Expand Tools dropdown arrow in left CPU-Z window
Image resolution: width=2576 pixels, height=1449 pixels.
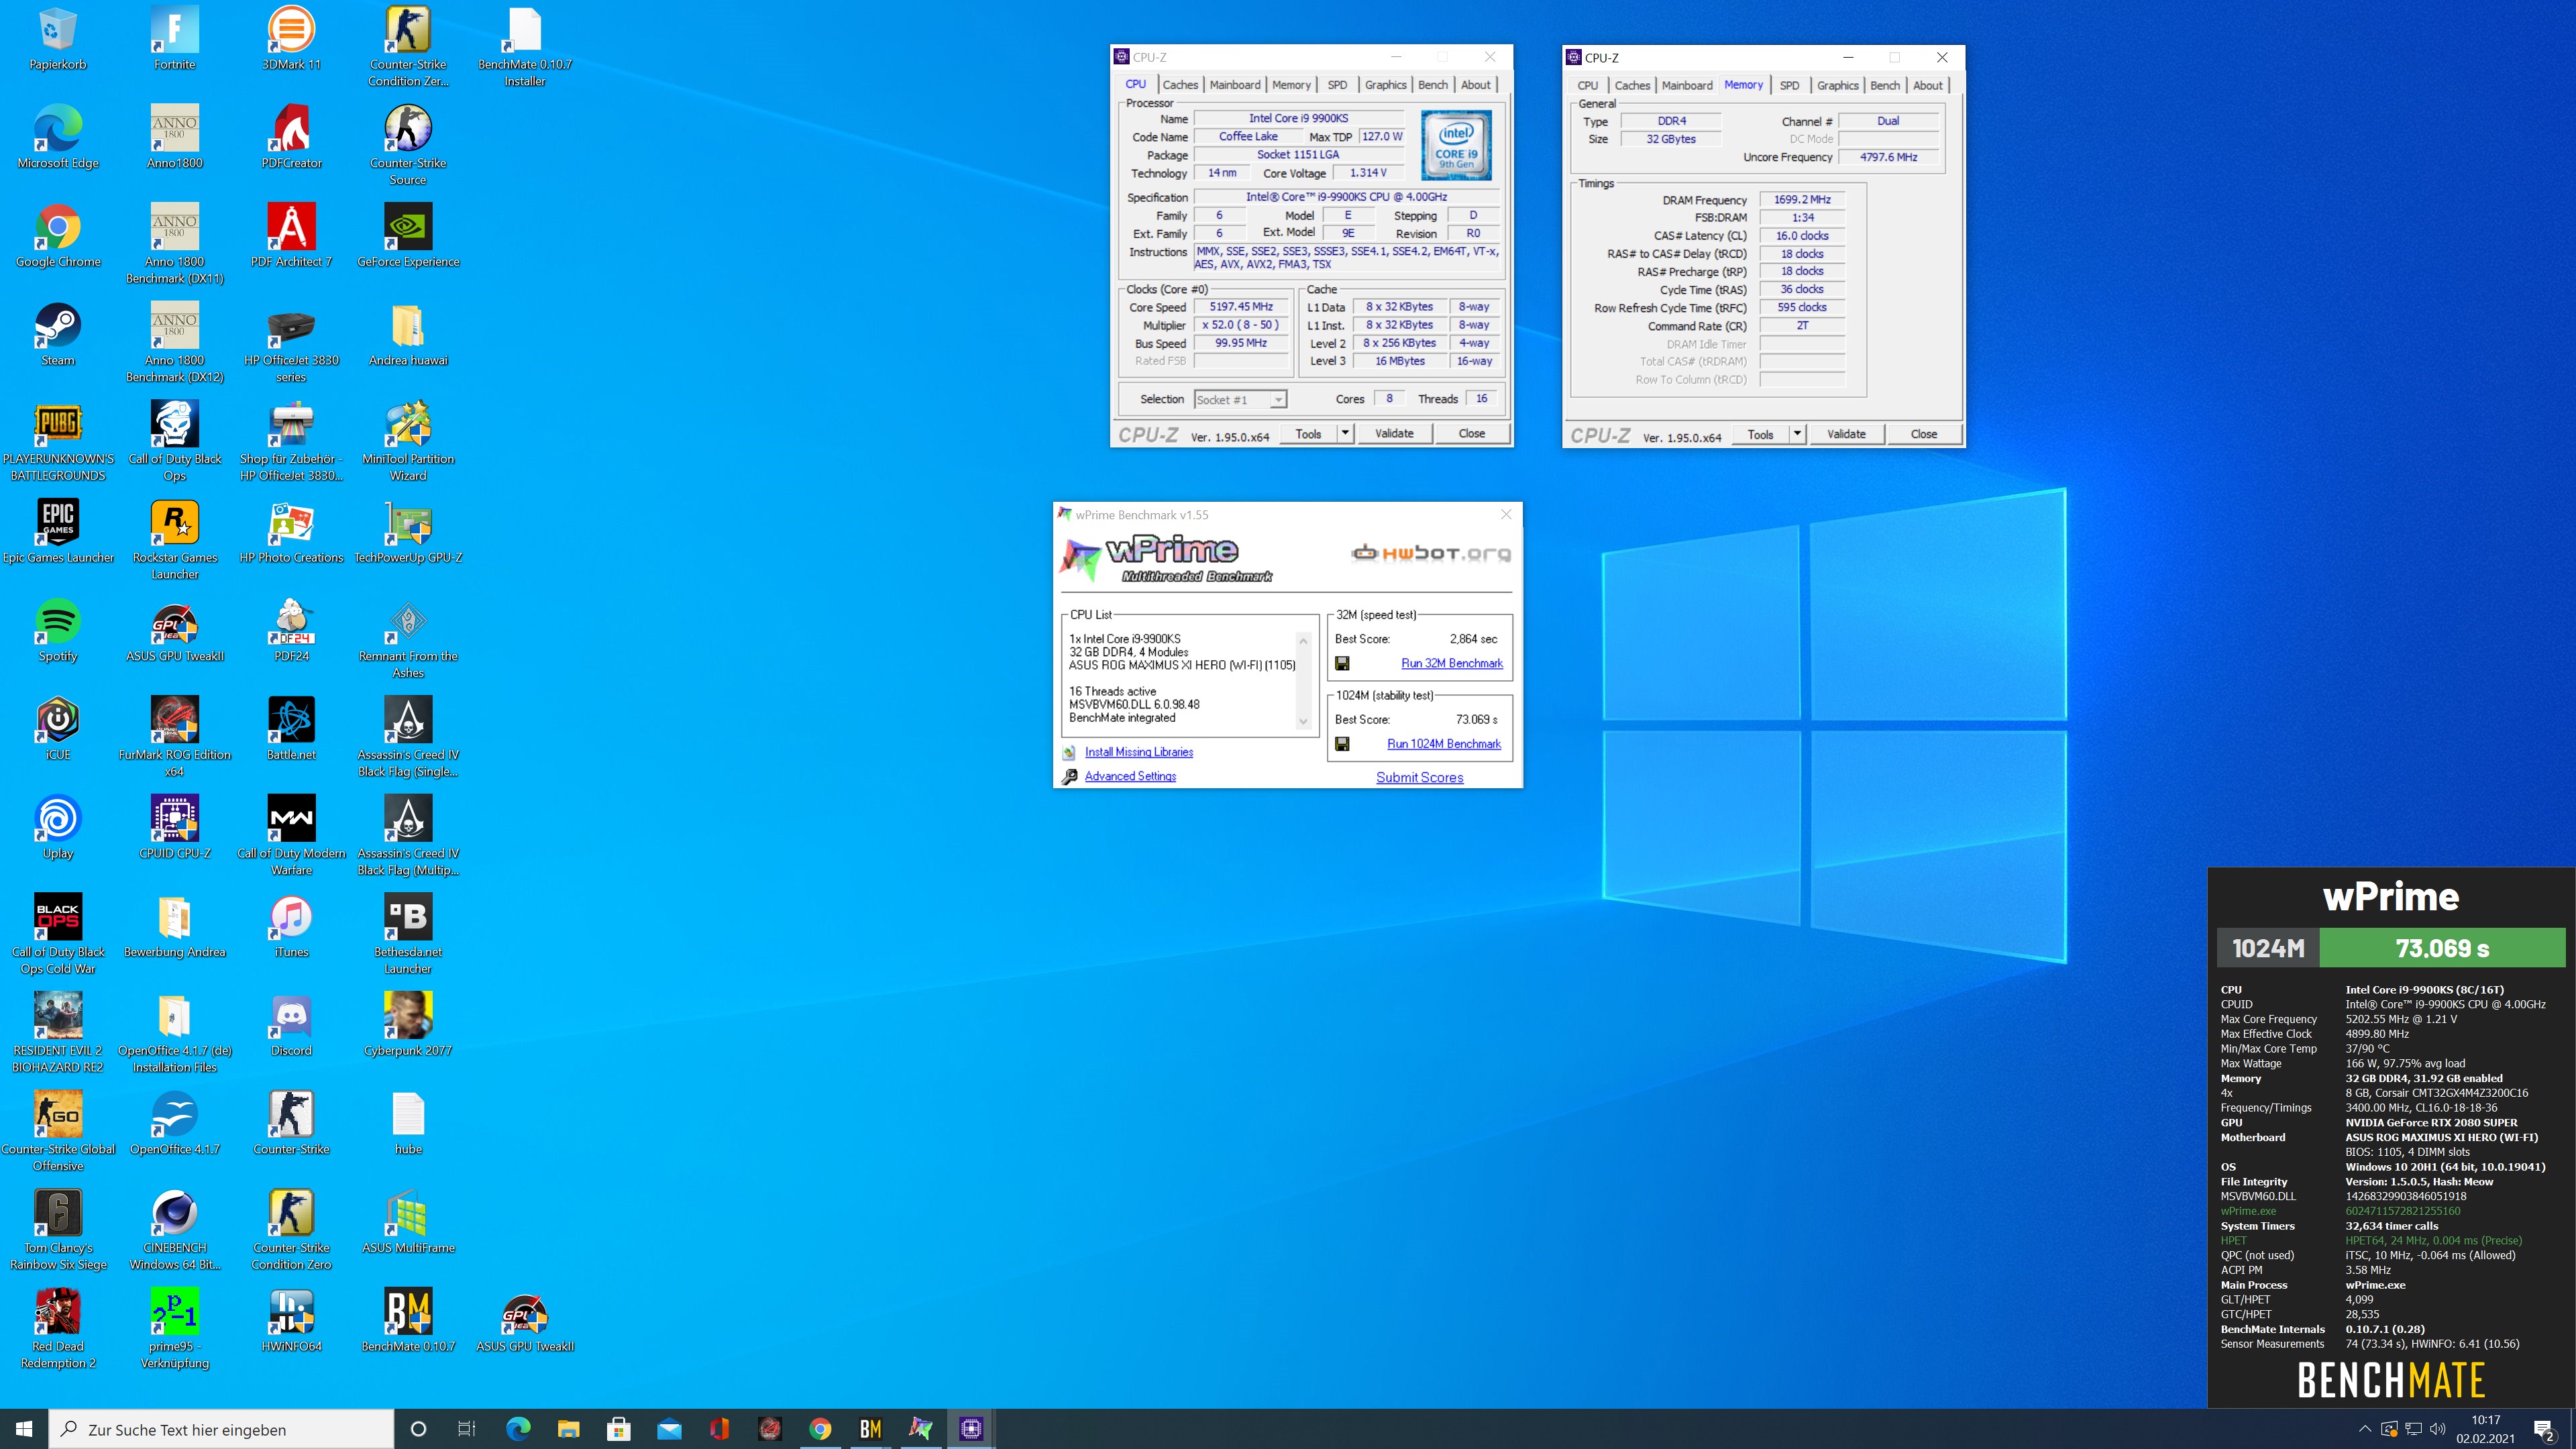coord(1345,433)
